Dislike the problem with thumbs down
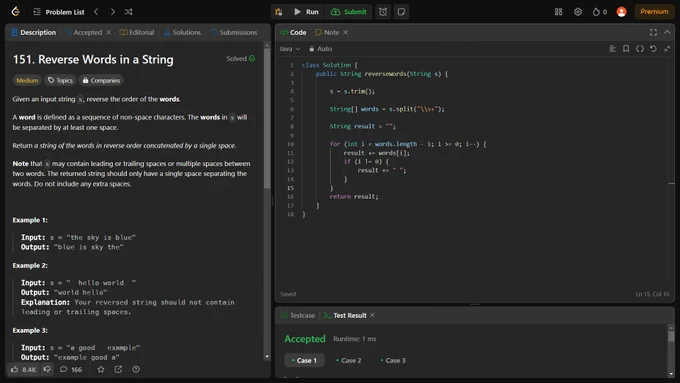The image size is (680, 383). pyautogui.click(x=47, y=370)
